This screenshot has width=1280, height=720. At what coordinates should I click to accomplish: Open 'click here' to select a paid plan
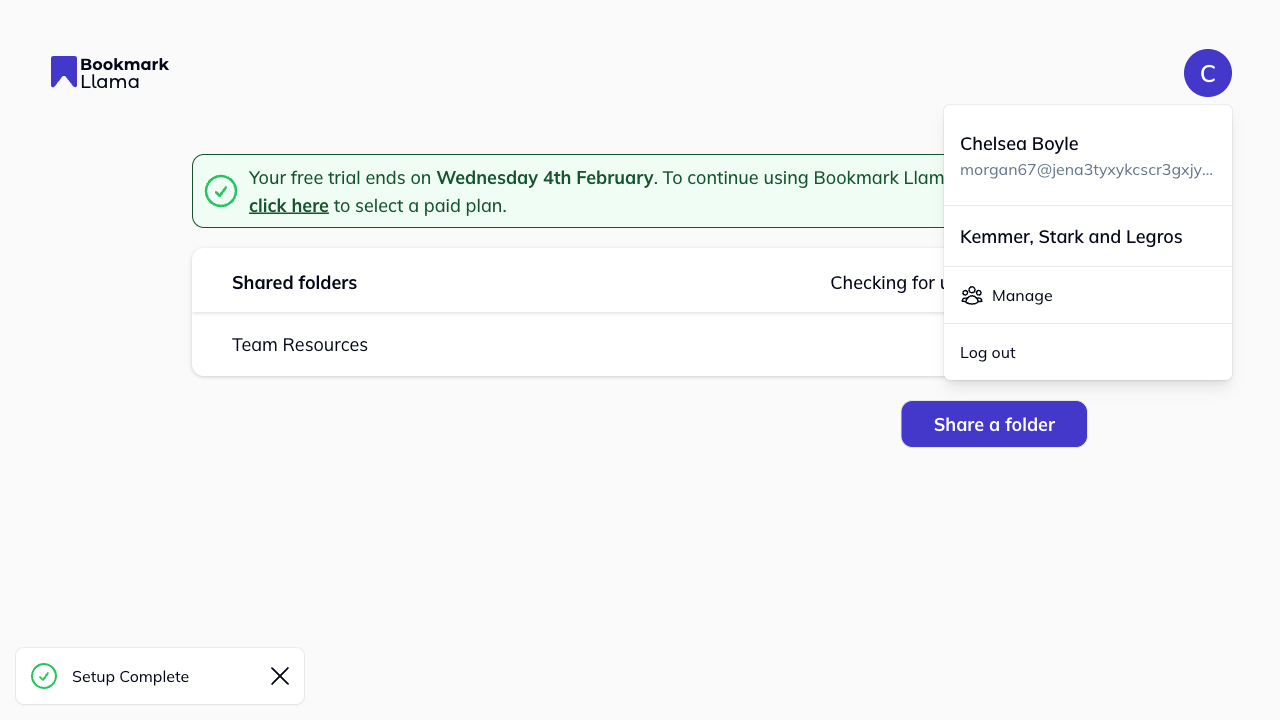288,205
